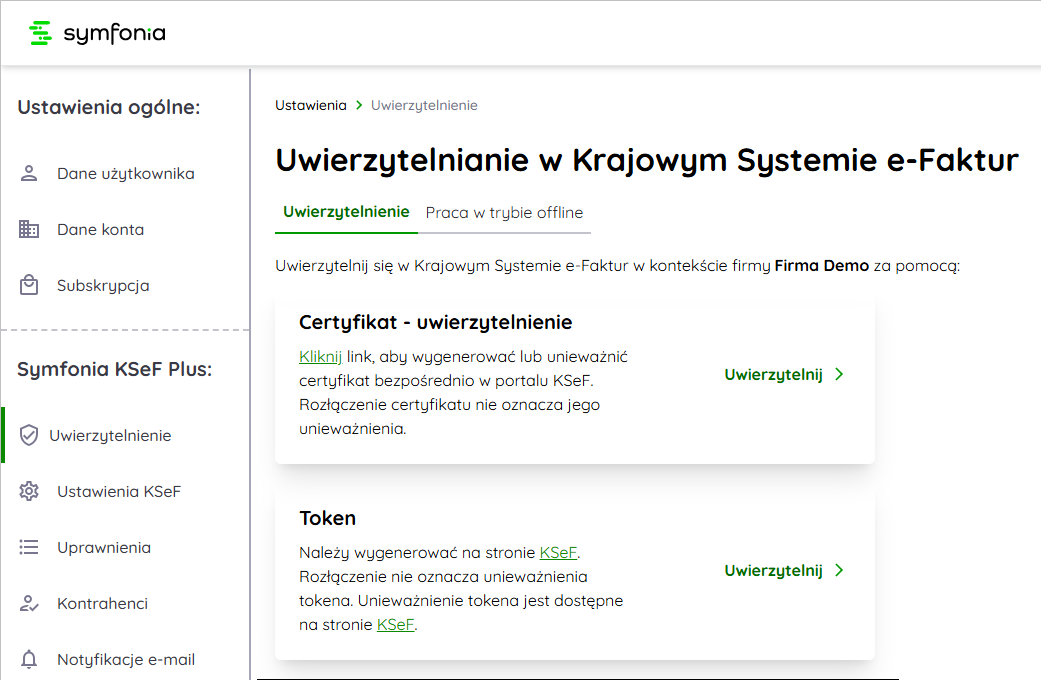Image resolution: width=1041 pixels, height=680 pixels.
Task: Open the Kliknij link in Certyfikat card
Action: (320, 356)
